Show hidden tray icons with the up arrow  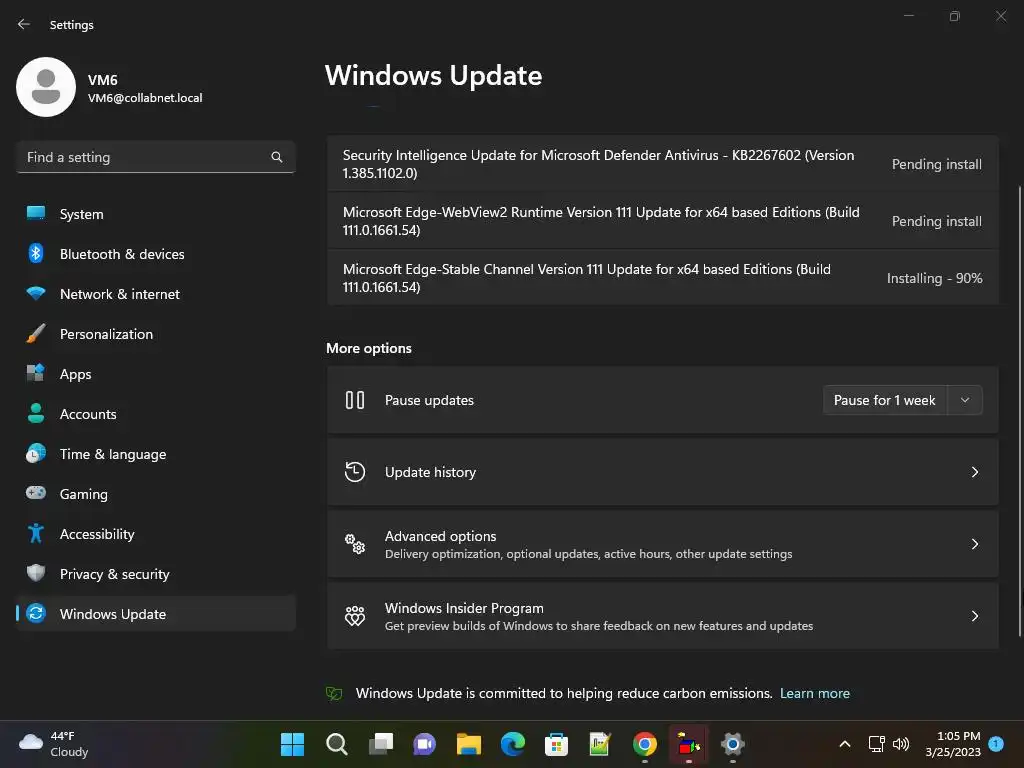pos(844,744)
